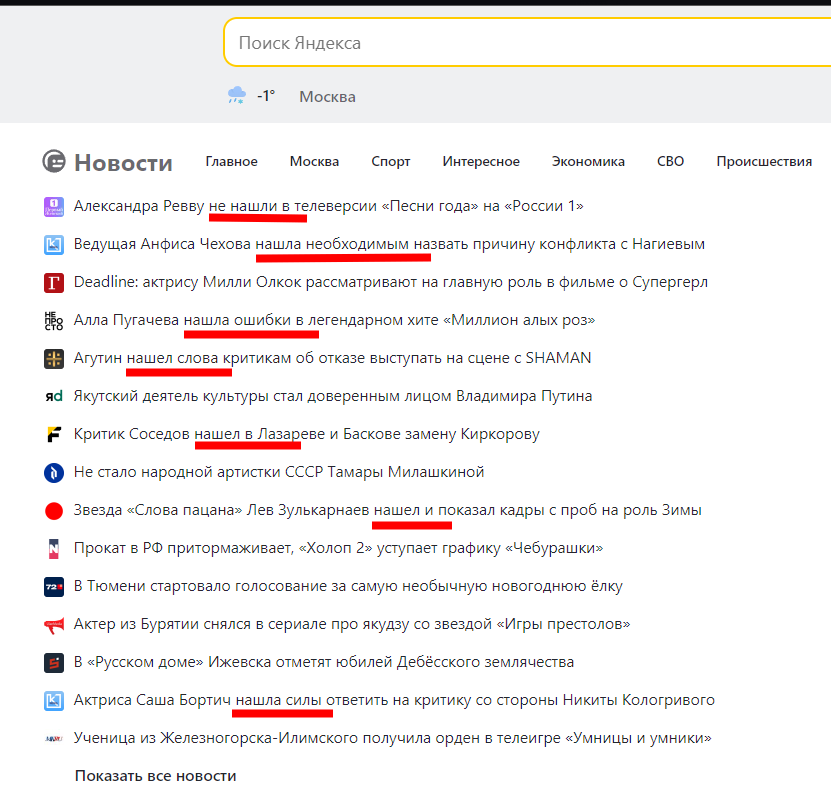Click source icon beside Анфиса Чехова headline

[54, 244]
